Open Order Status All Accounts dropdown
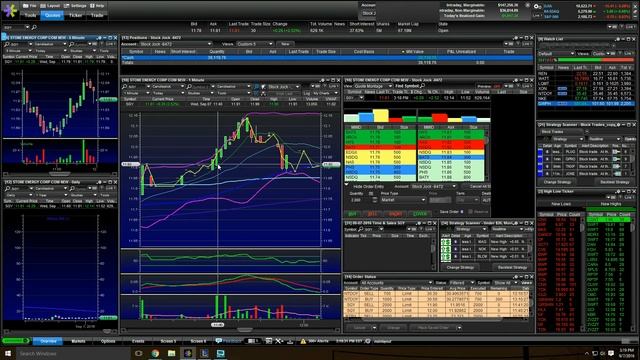The image size is (640, 360). point(396,282)
